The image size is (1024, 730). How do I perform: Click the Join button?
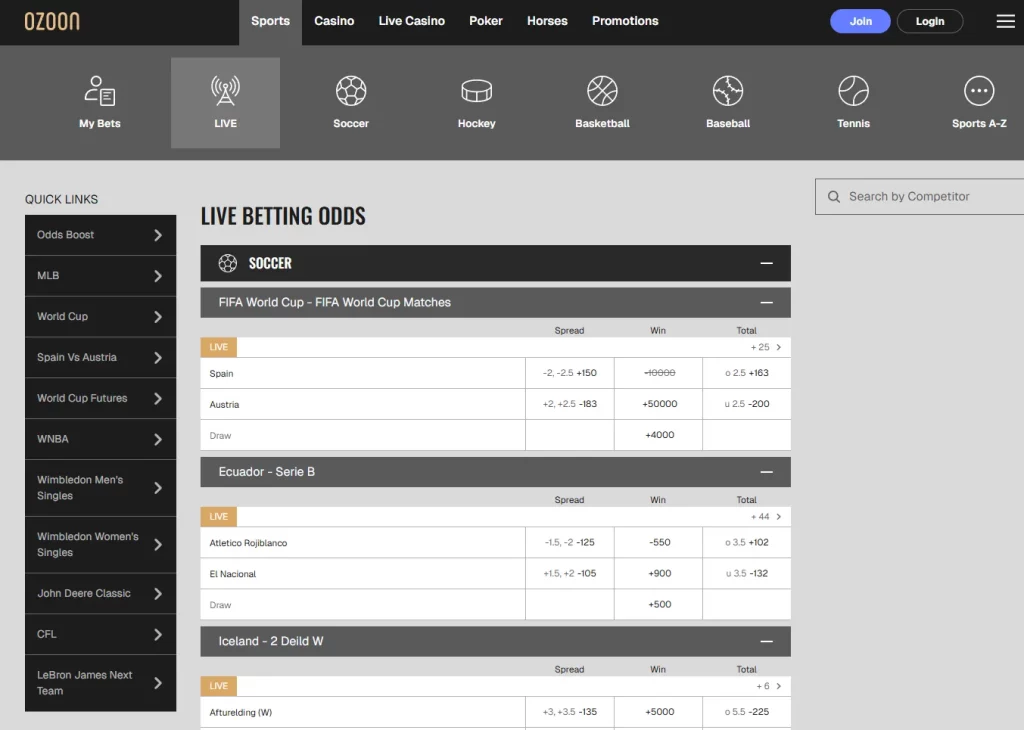860,22
